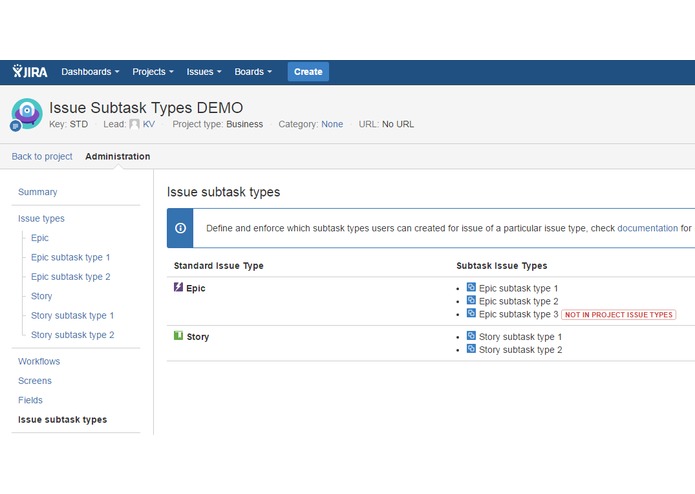Click the Project type Business text
Image resolution: width=695 pixels, height=494 pixels.
(218, 124)
